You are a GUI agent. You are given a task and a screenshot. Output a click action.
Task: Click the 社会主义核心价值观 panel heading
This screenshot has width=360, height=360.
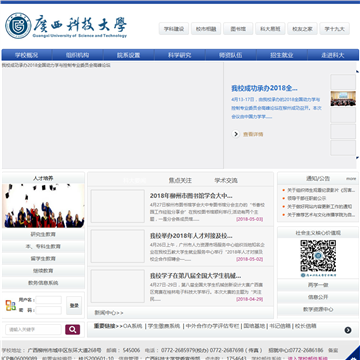pyautogui.click(x=318, y=233)
